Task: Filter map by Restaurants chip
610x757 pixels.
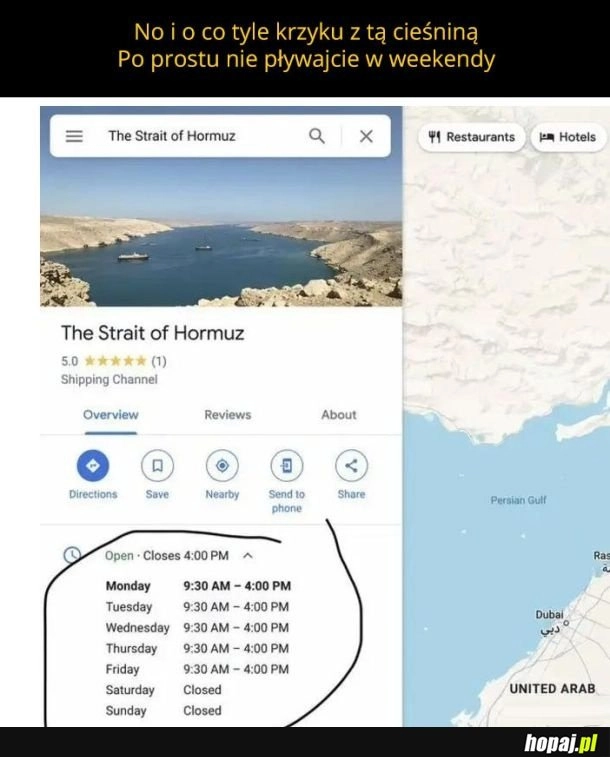Action: [x=471, y=137]
